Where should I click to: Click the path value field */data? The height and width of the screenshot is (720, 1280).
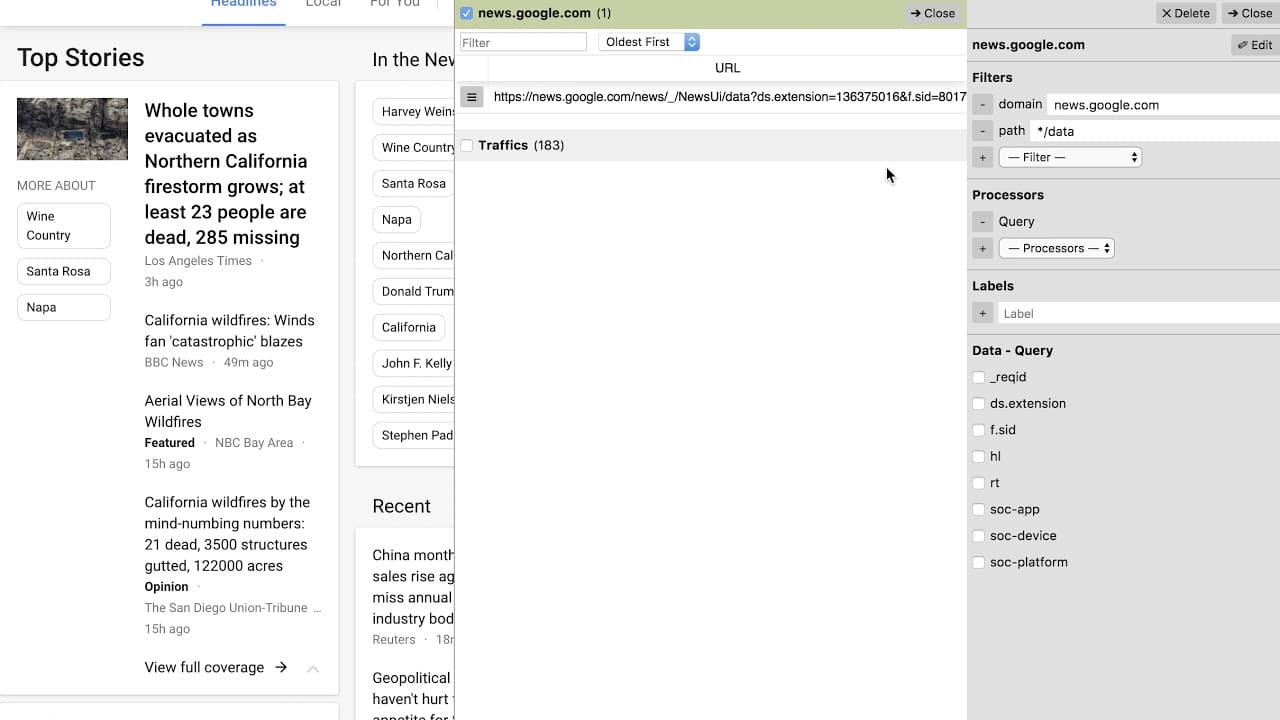click(x=1155, y=131)
